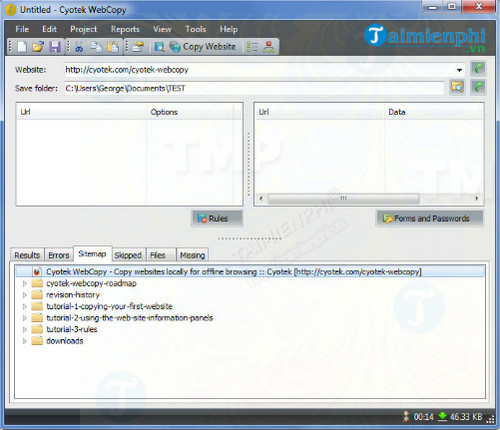Select the downloads tree item

[65, 341]
